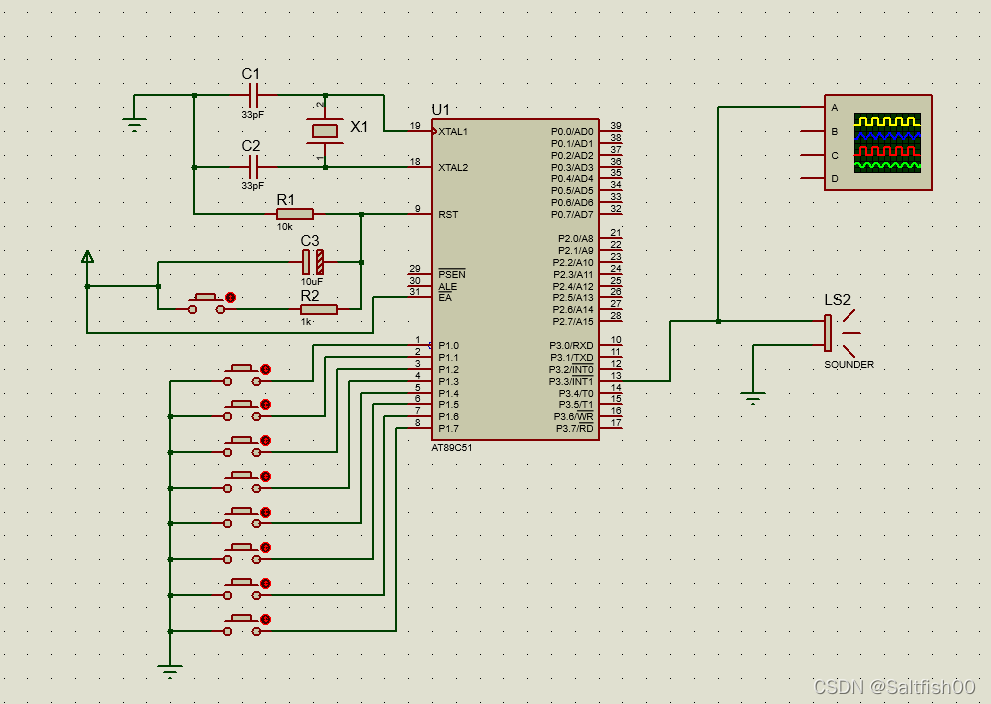Select the oscilloscope instrument
This screenshot has width=991, height=704.
[878, 142]
